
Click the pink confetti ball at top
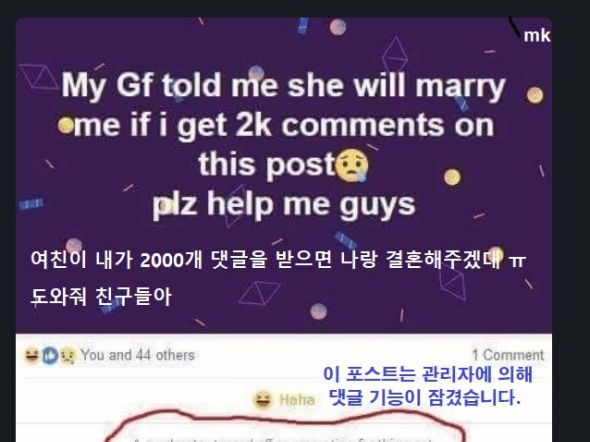pos(338,27)
